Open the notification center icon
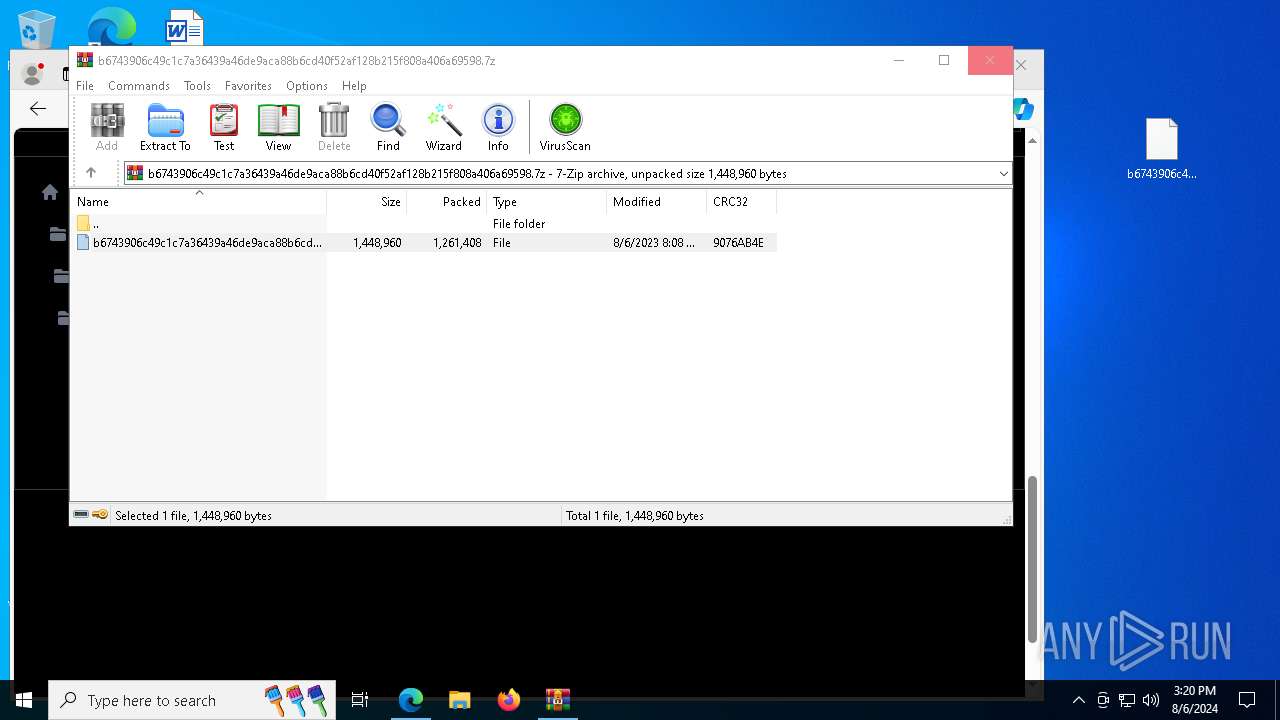The image size is (1280, 720). [1247, 700]
